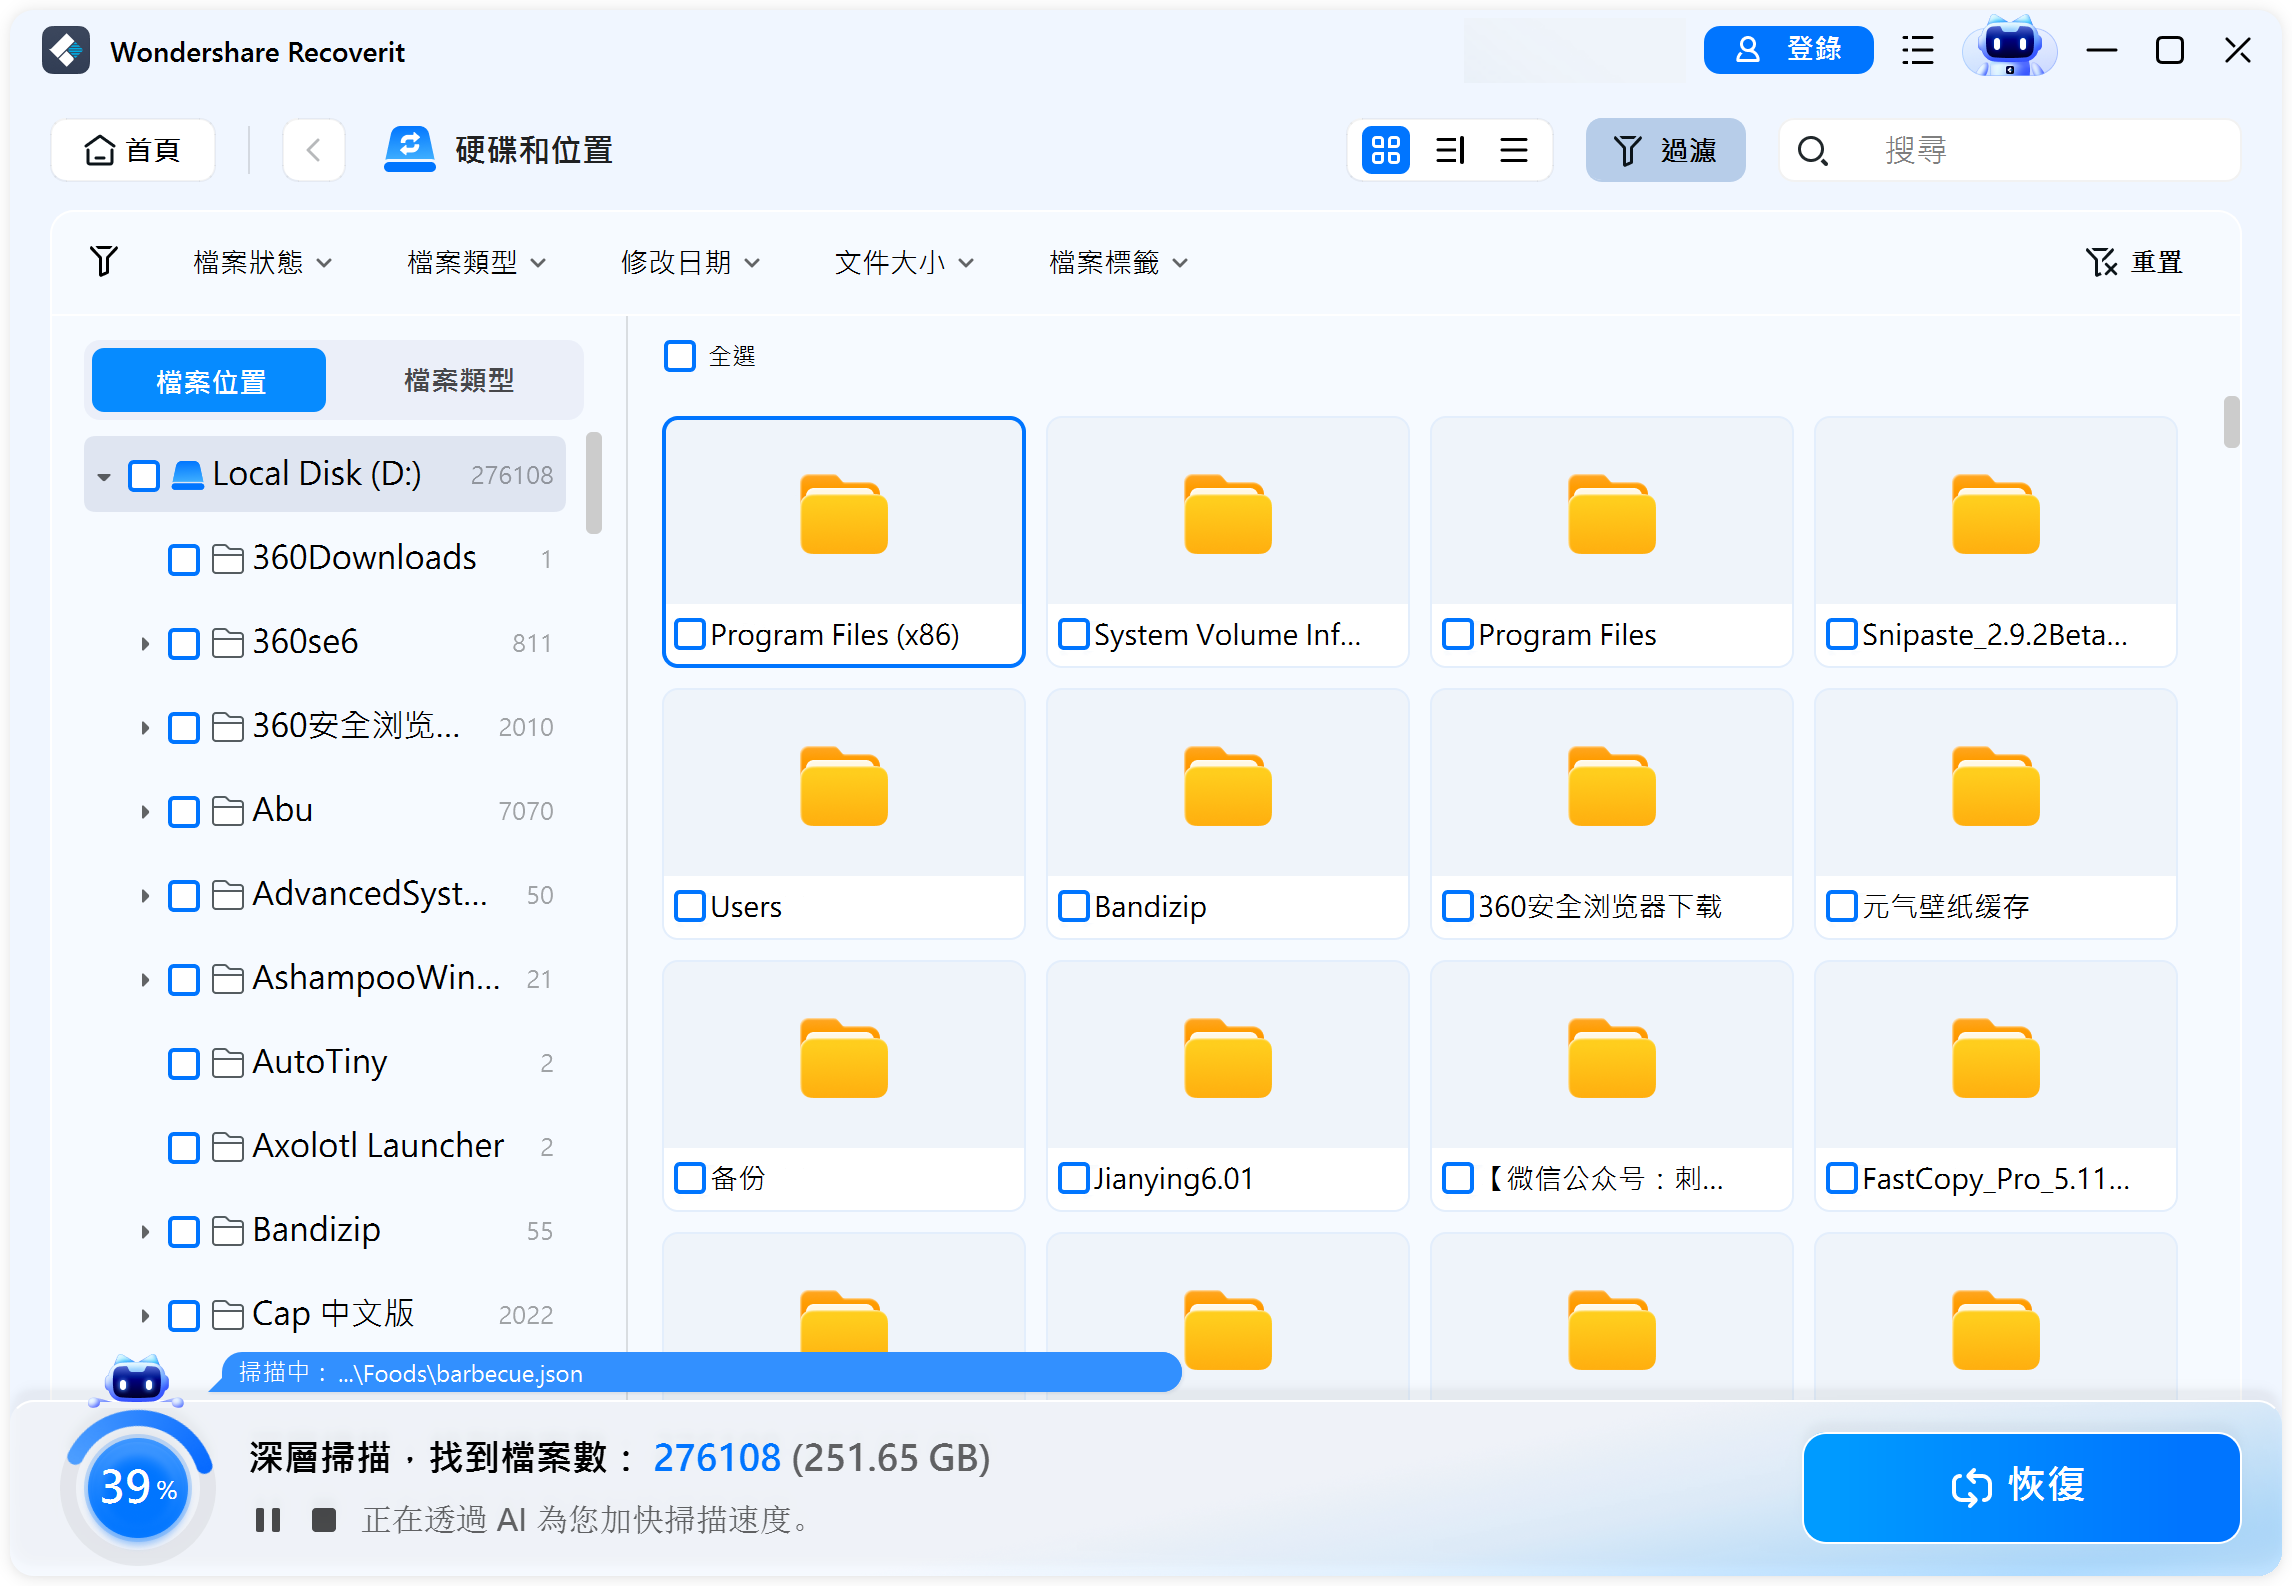Go back with the left arrow button
Viewport: 2292px width, 1586px height.
313,150
